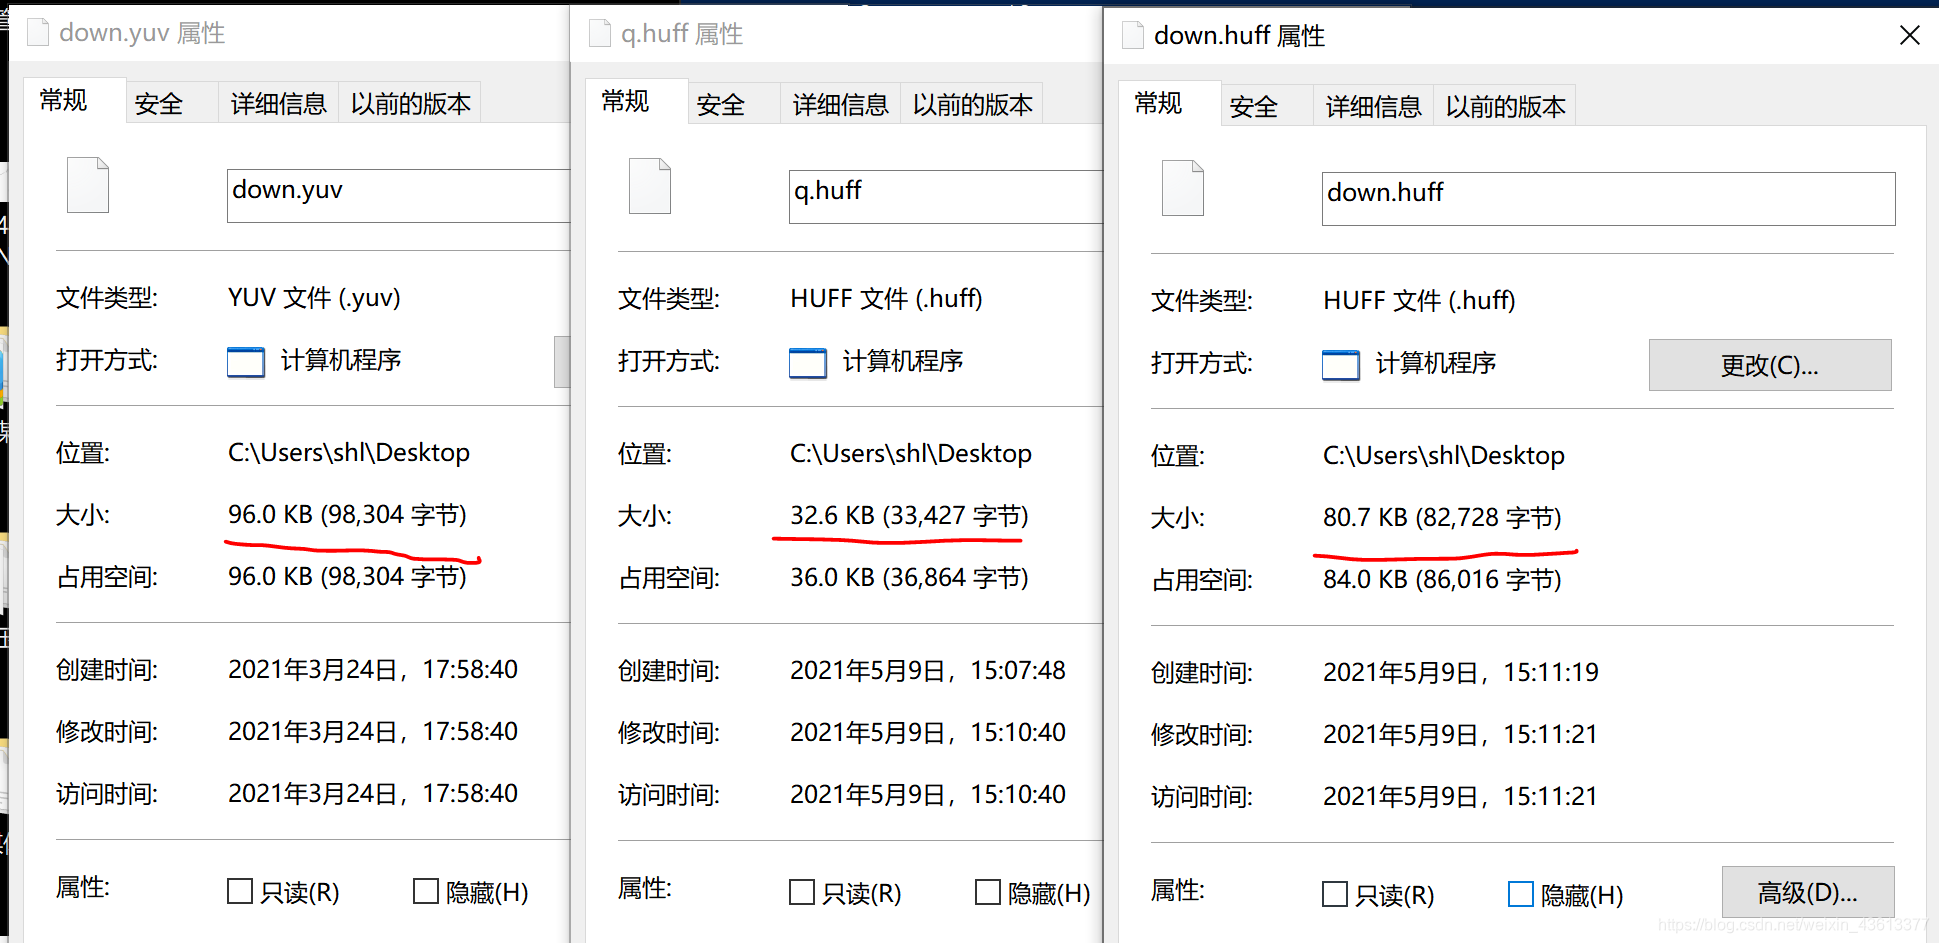Select 常规 tab in q.huff properties
The height and width of the screenshot is (943, 1939).
coord(636,101)
